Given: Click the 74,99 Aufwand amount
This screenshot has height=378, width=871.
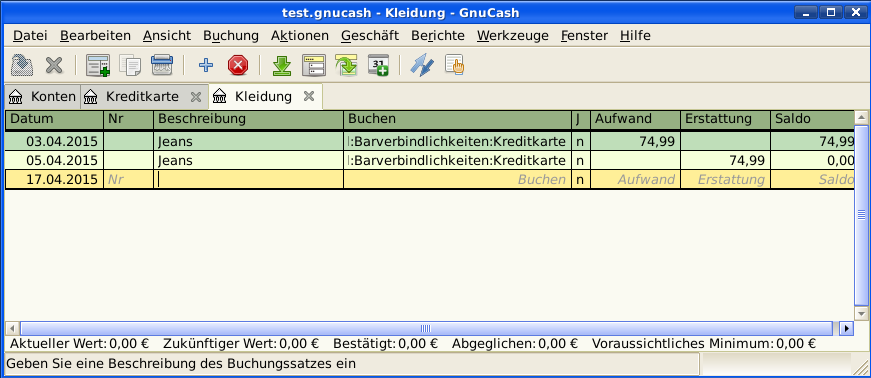Looking at the screenshot, I should [x=635, y=141].
